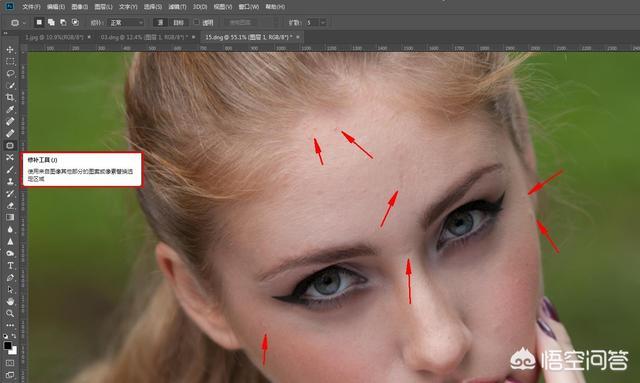This screenshot has width=640, height=383.
Task: Select the Sharpen tool triangle icon
Action: pos(10,241)
